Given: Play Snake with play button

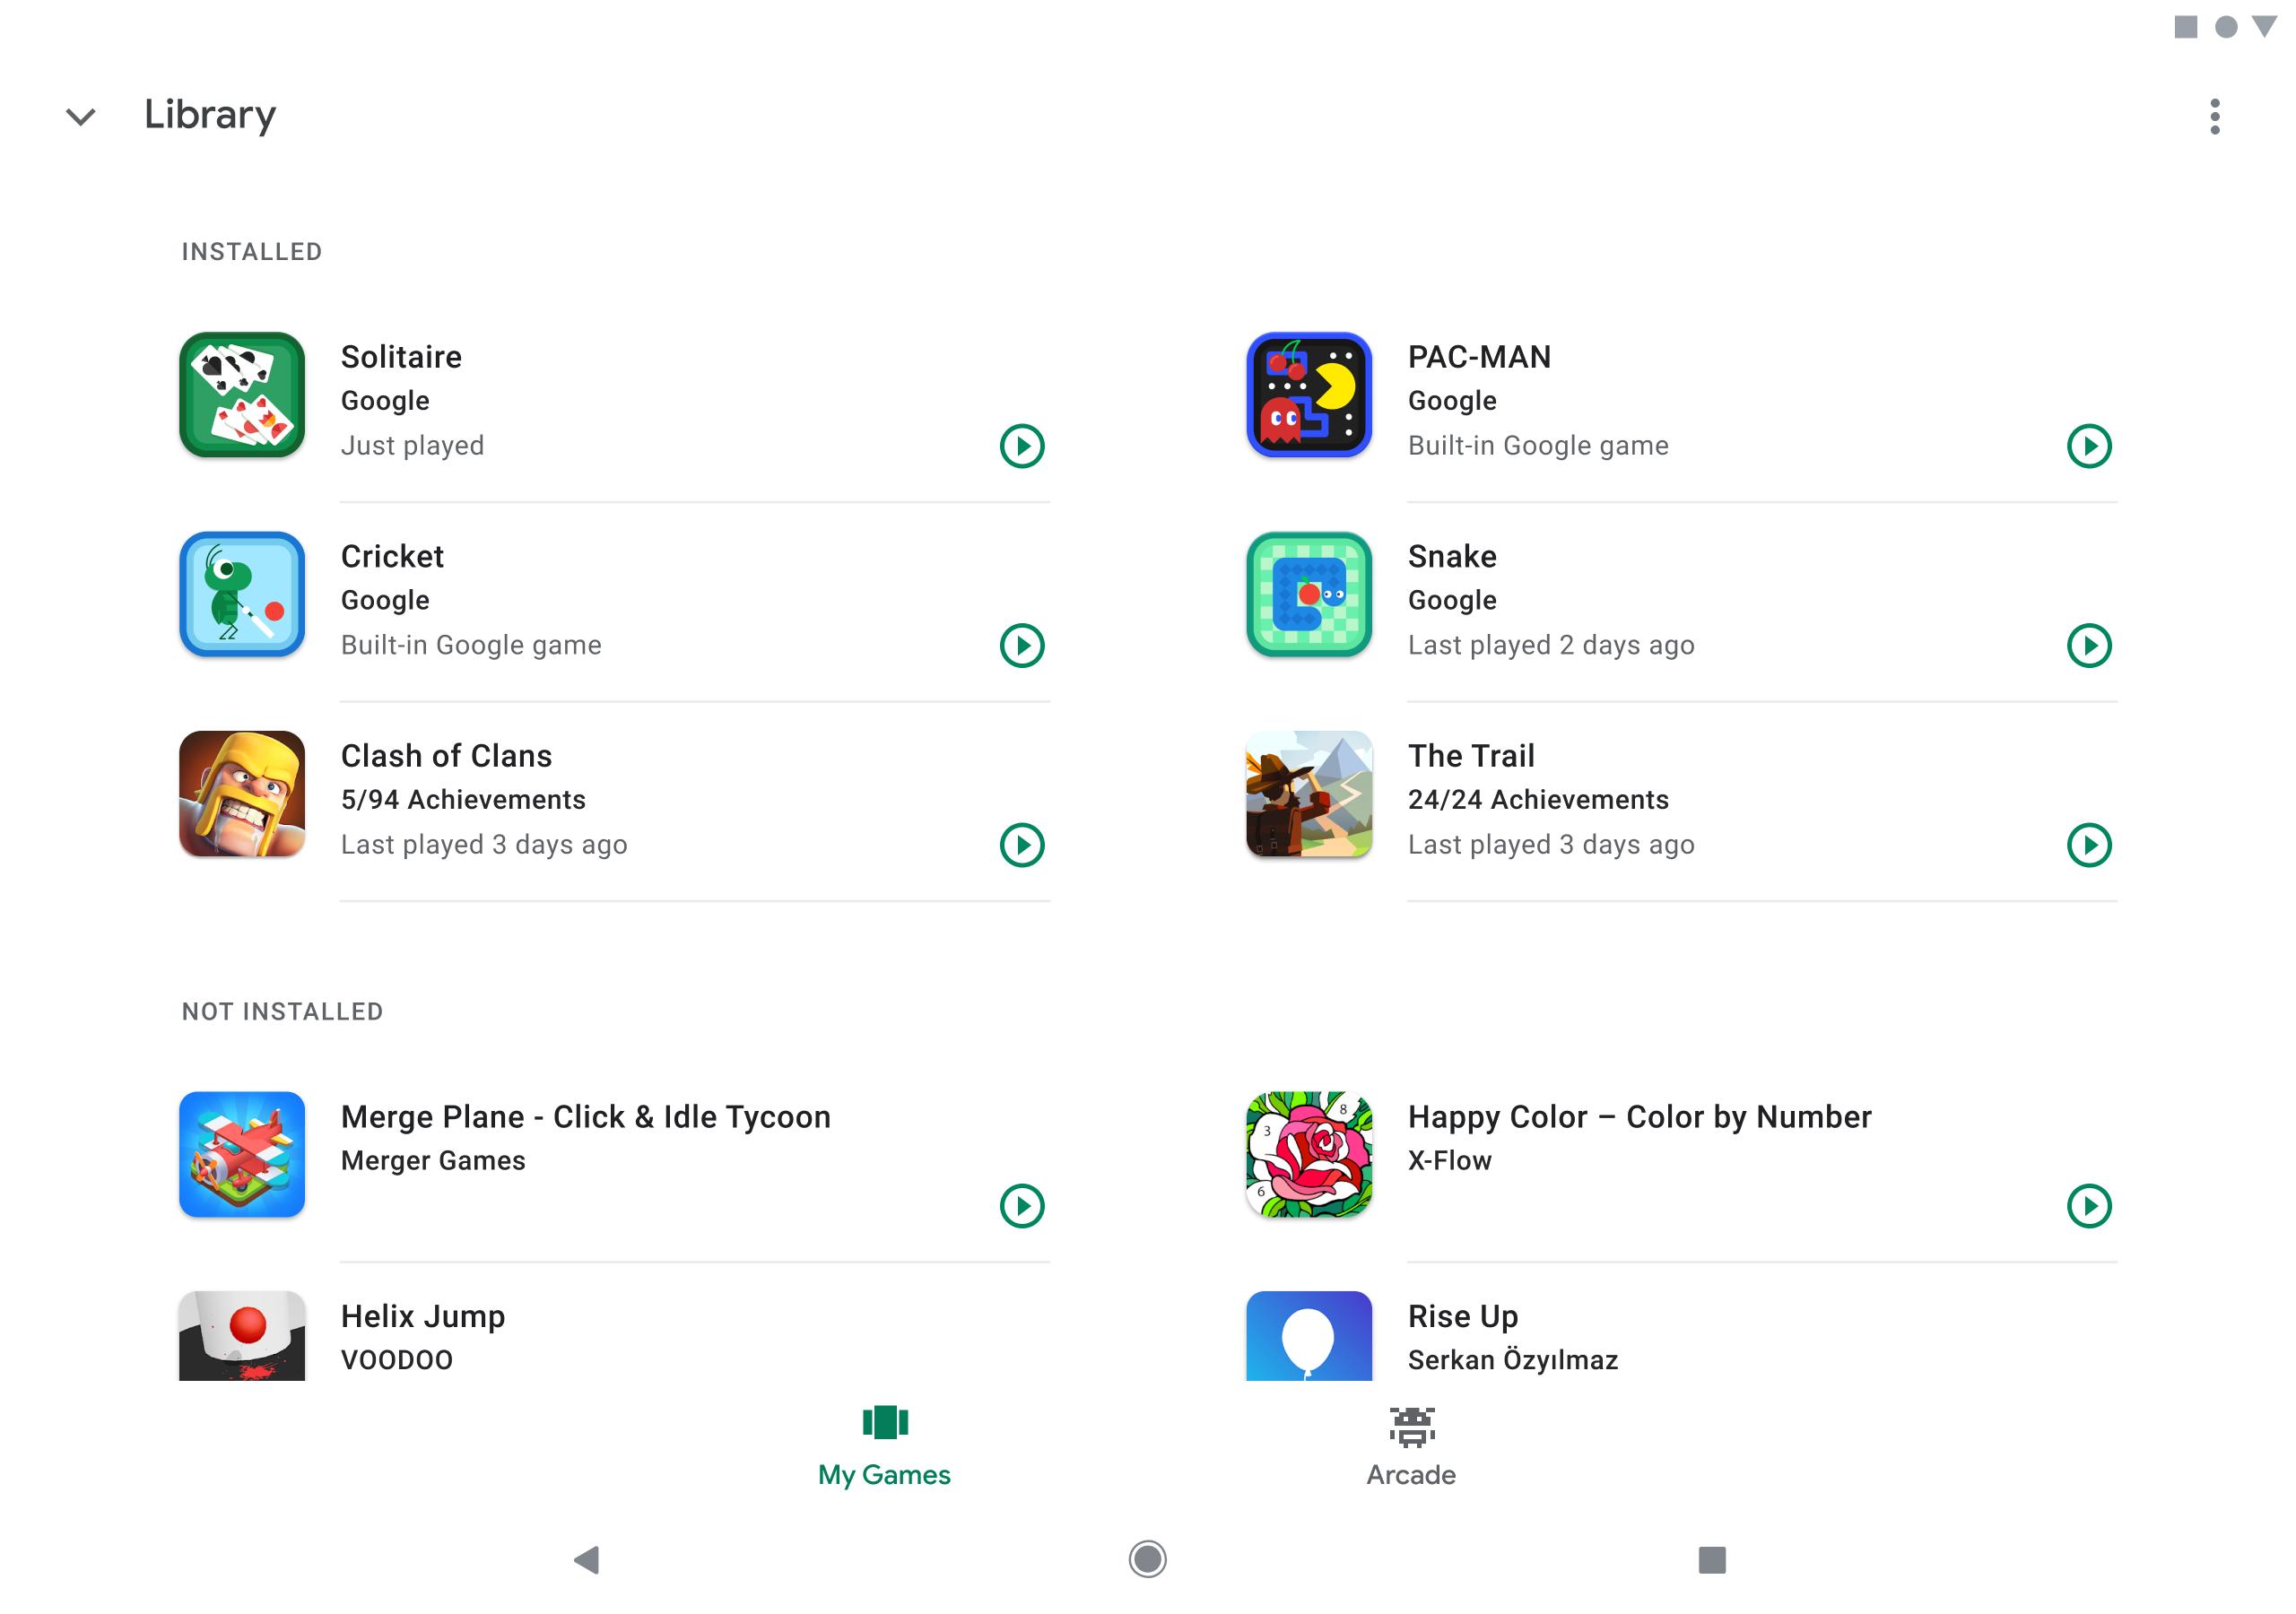Looking at the screenshot, I should pyautogui.click(x=2090, y=645).
